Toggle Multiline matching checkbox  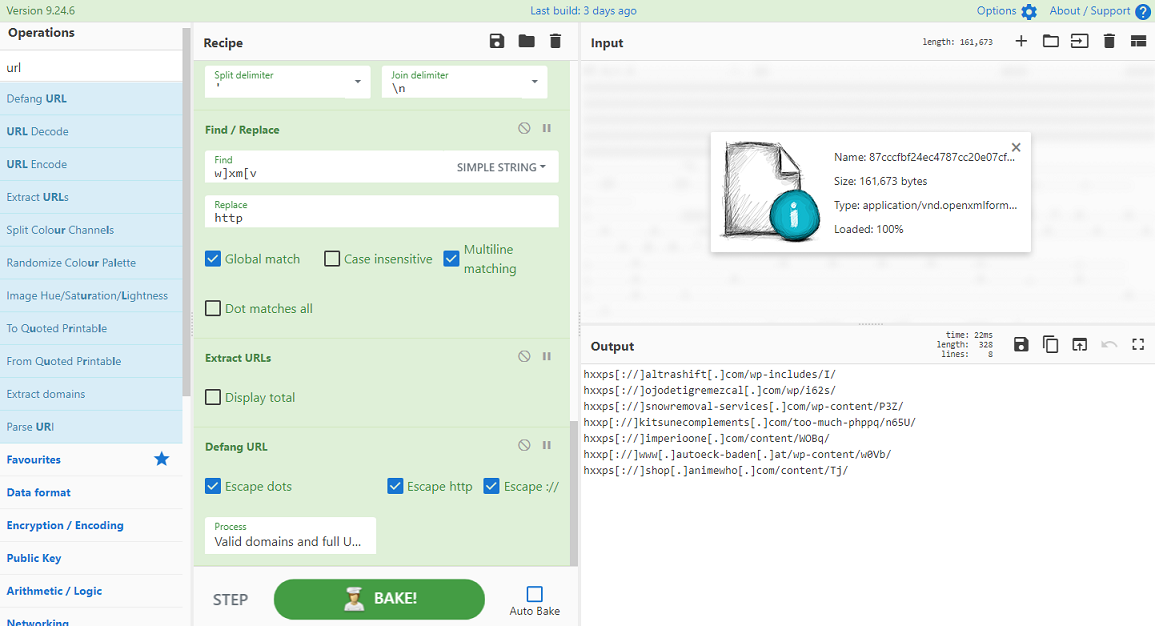[452, 259]
